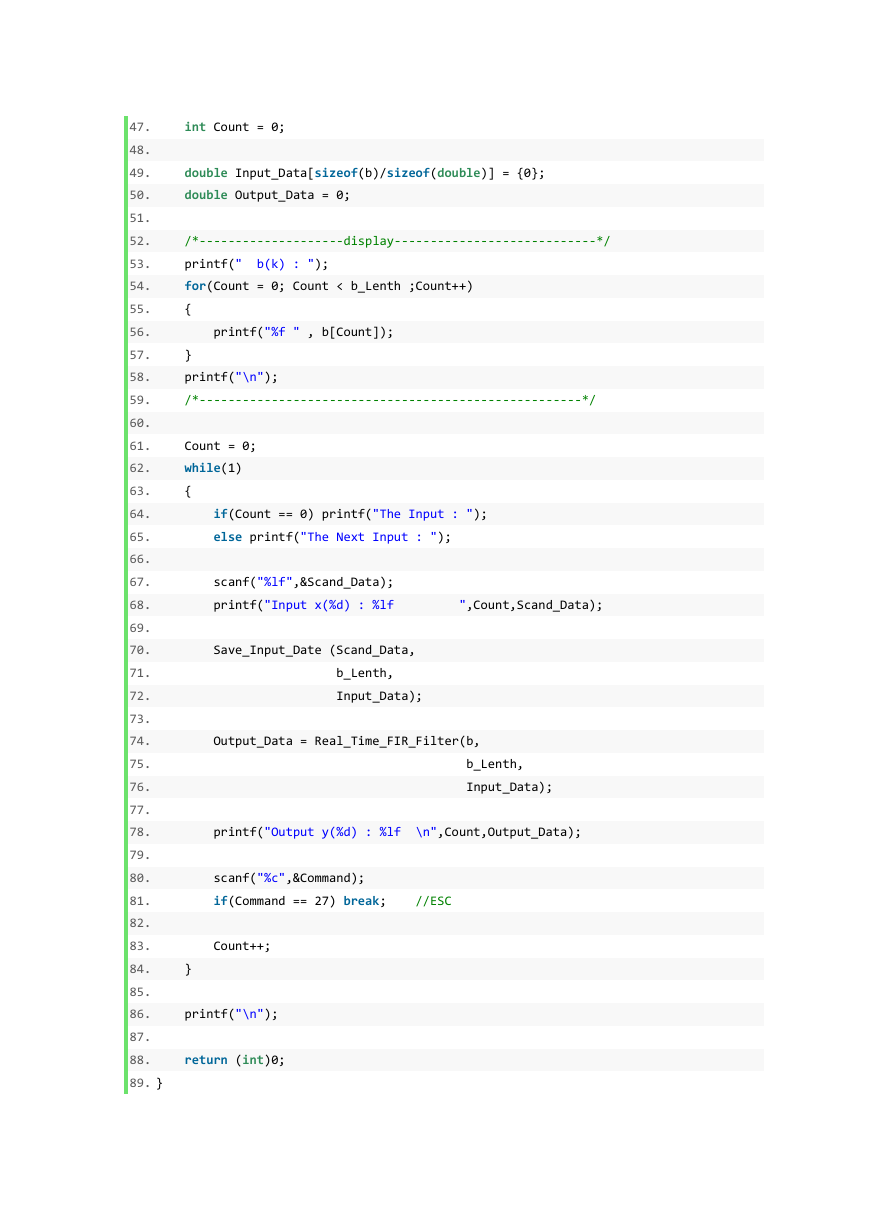Click the 'Input_Data);' argument on line 76
The height and width of the screenshot is (1228, 869).
click(509, 787)
